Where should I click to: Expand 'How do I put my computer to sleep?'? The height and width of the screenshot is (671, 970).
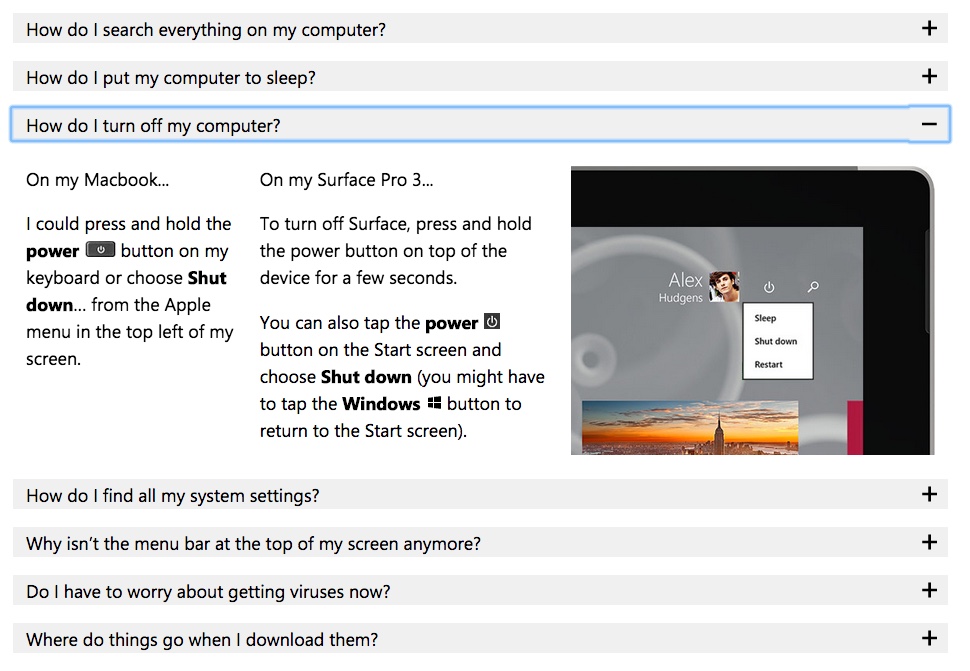click(x=480, y=77)
